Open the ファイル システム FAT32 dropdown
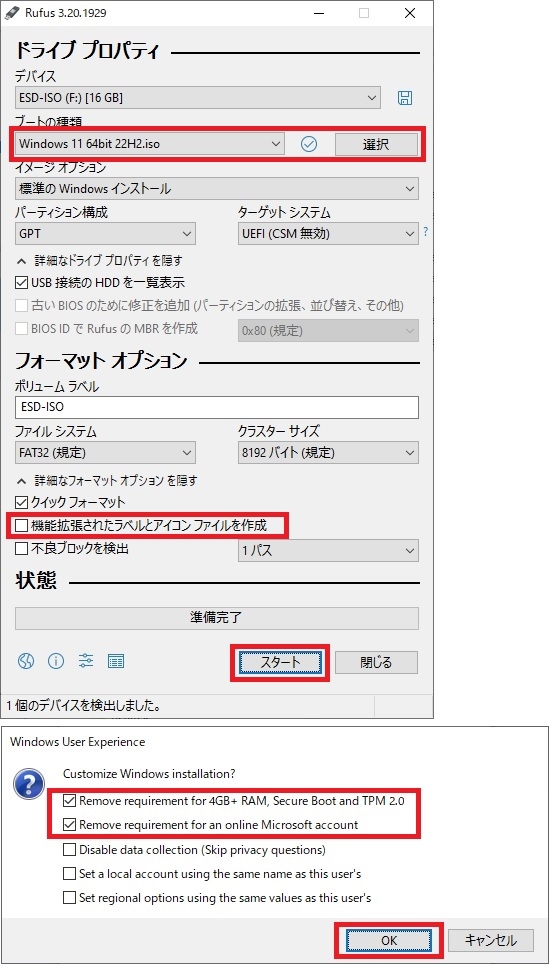Screen dimensions: 551x967 [x=105, y=453]
